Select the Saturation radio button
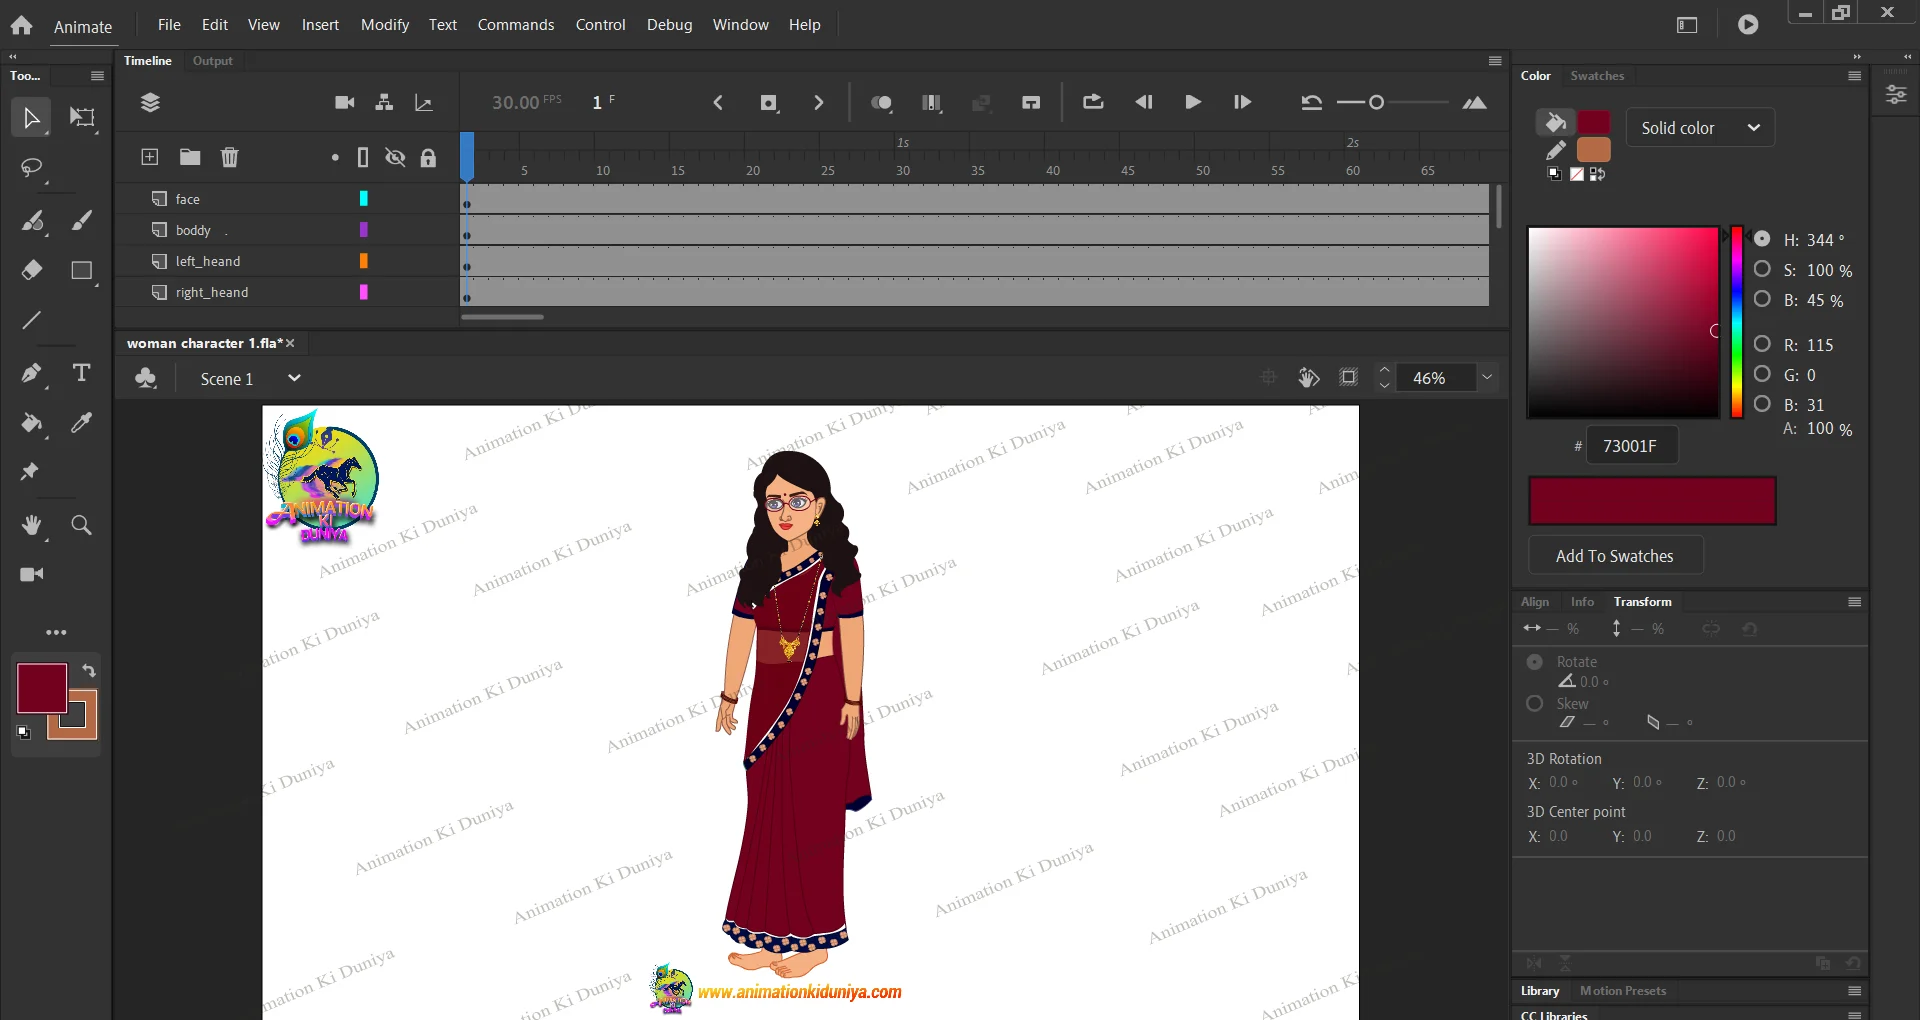This screenshot has height=1020, width=1920. [1762, 269]
